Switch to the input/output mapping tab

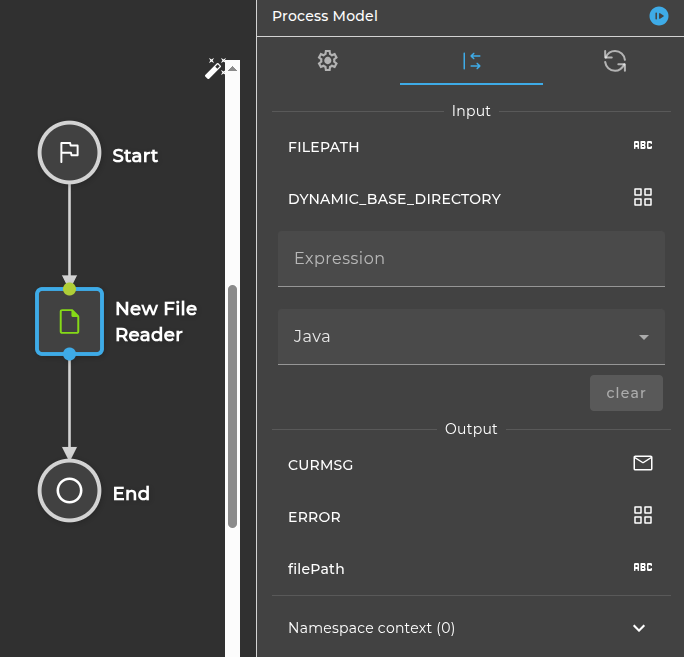click(x=471, y=61)
